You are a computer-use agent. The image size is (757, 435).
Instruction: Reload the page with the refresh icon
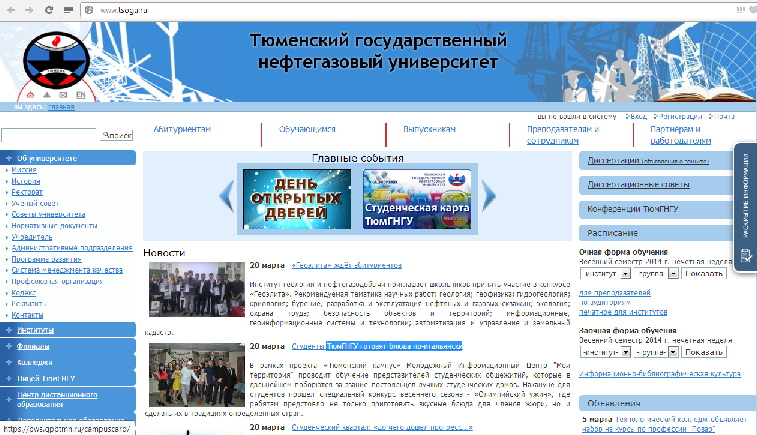[x=49, y=8]
